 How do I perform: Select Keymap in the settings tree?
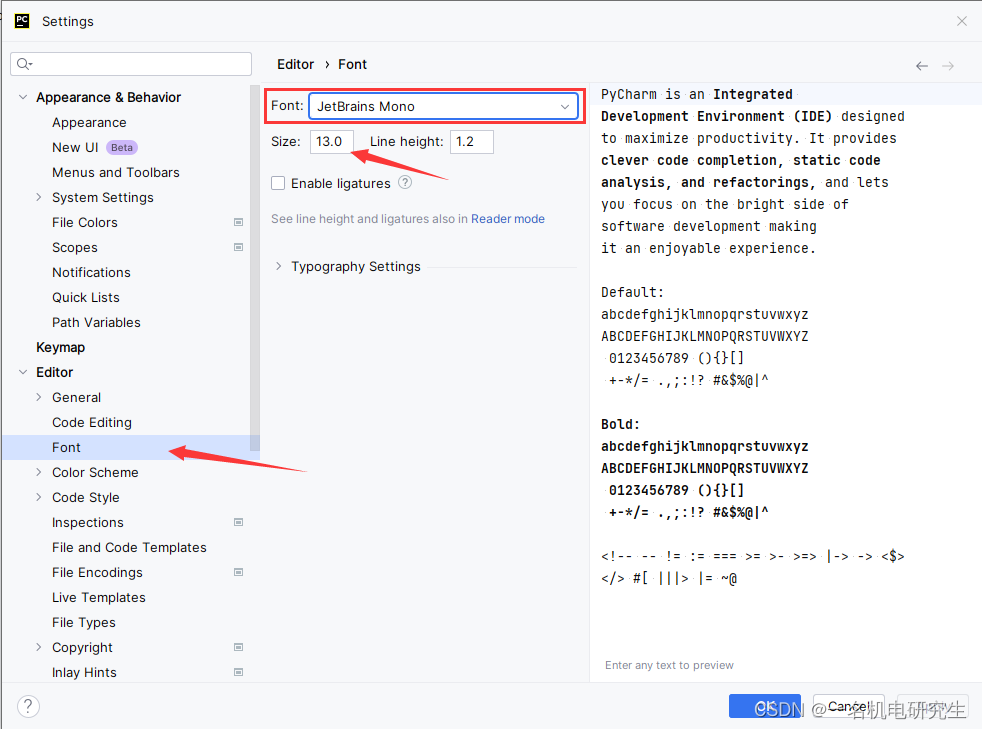point(61,348)
